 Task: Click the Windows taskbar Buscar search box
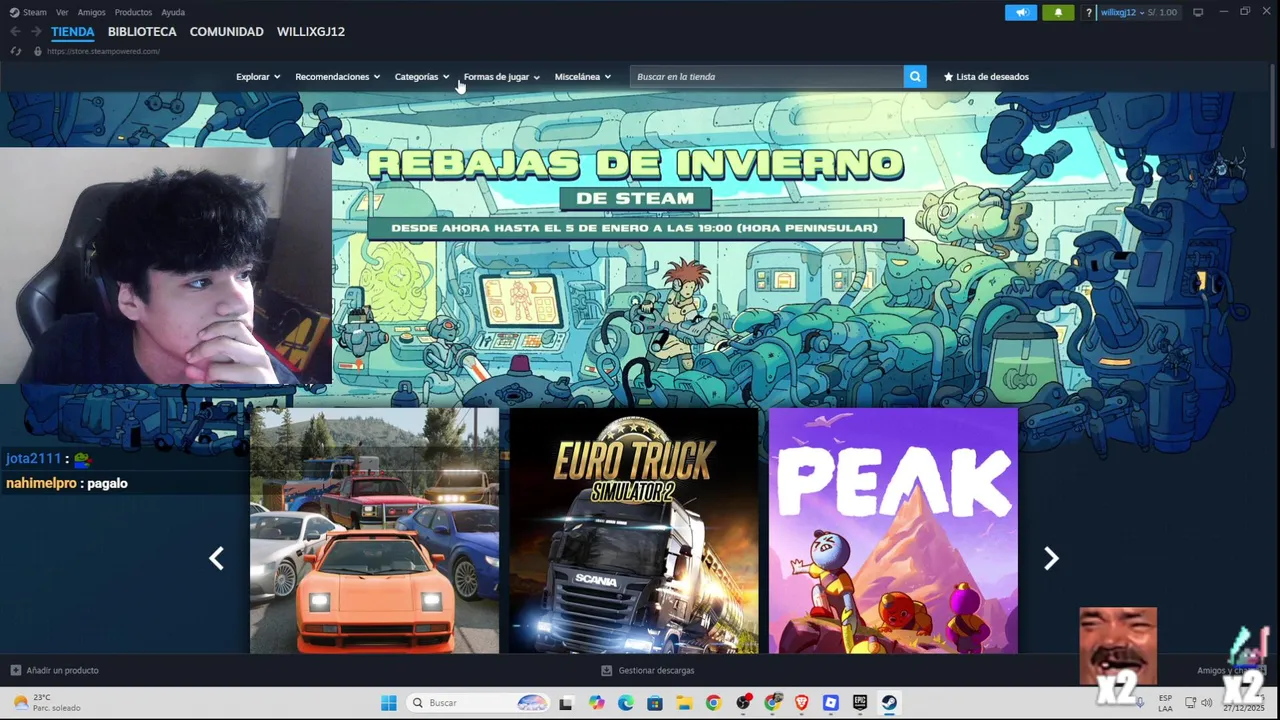(x=478, y=703)
